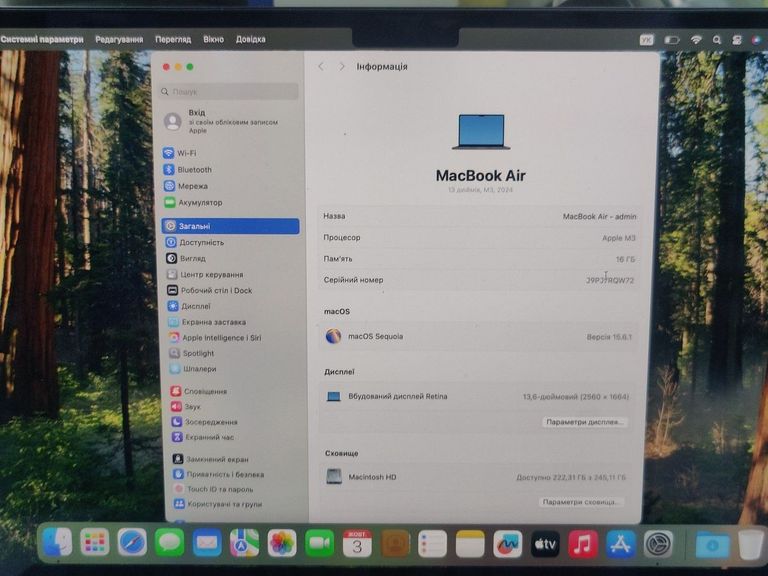This screenshot has width=768, height=576.
Task: Open Calendar from the Dock
Action: click(357, 543)
